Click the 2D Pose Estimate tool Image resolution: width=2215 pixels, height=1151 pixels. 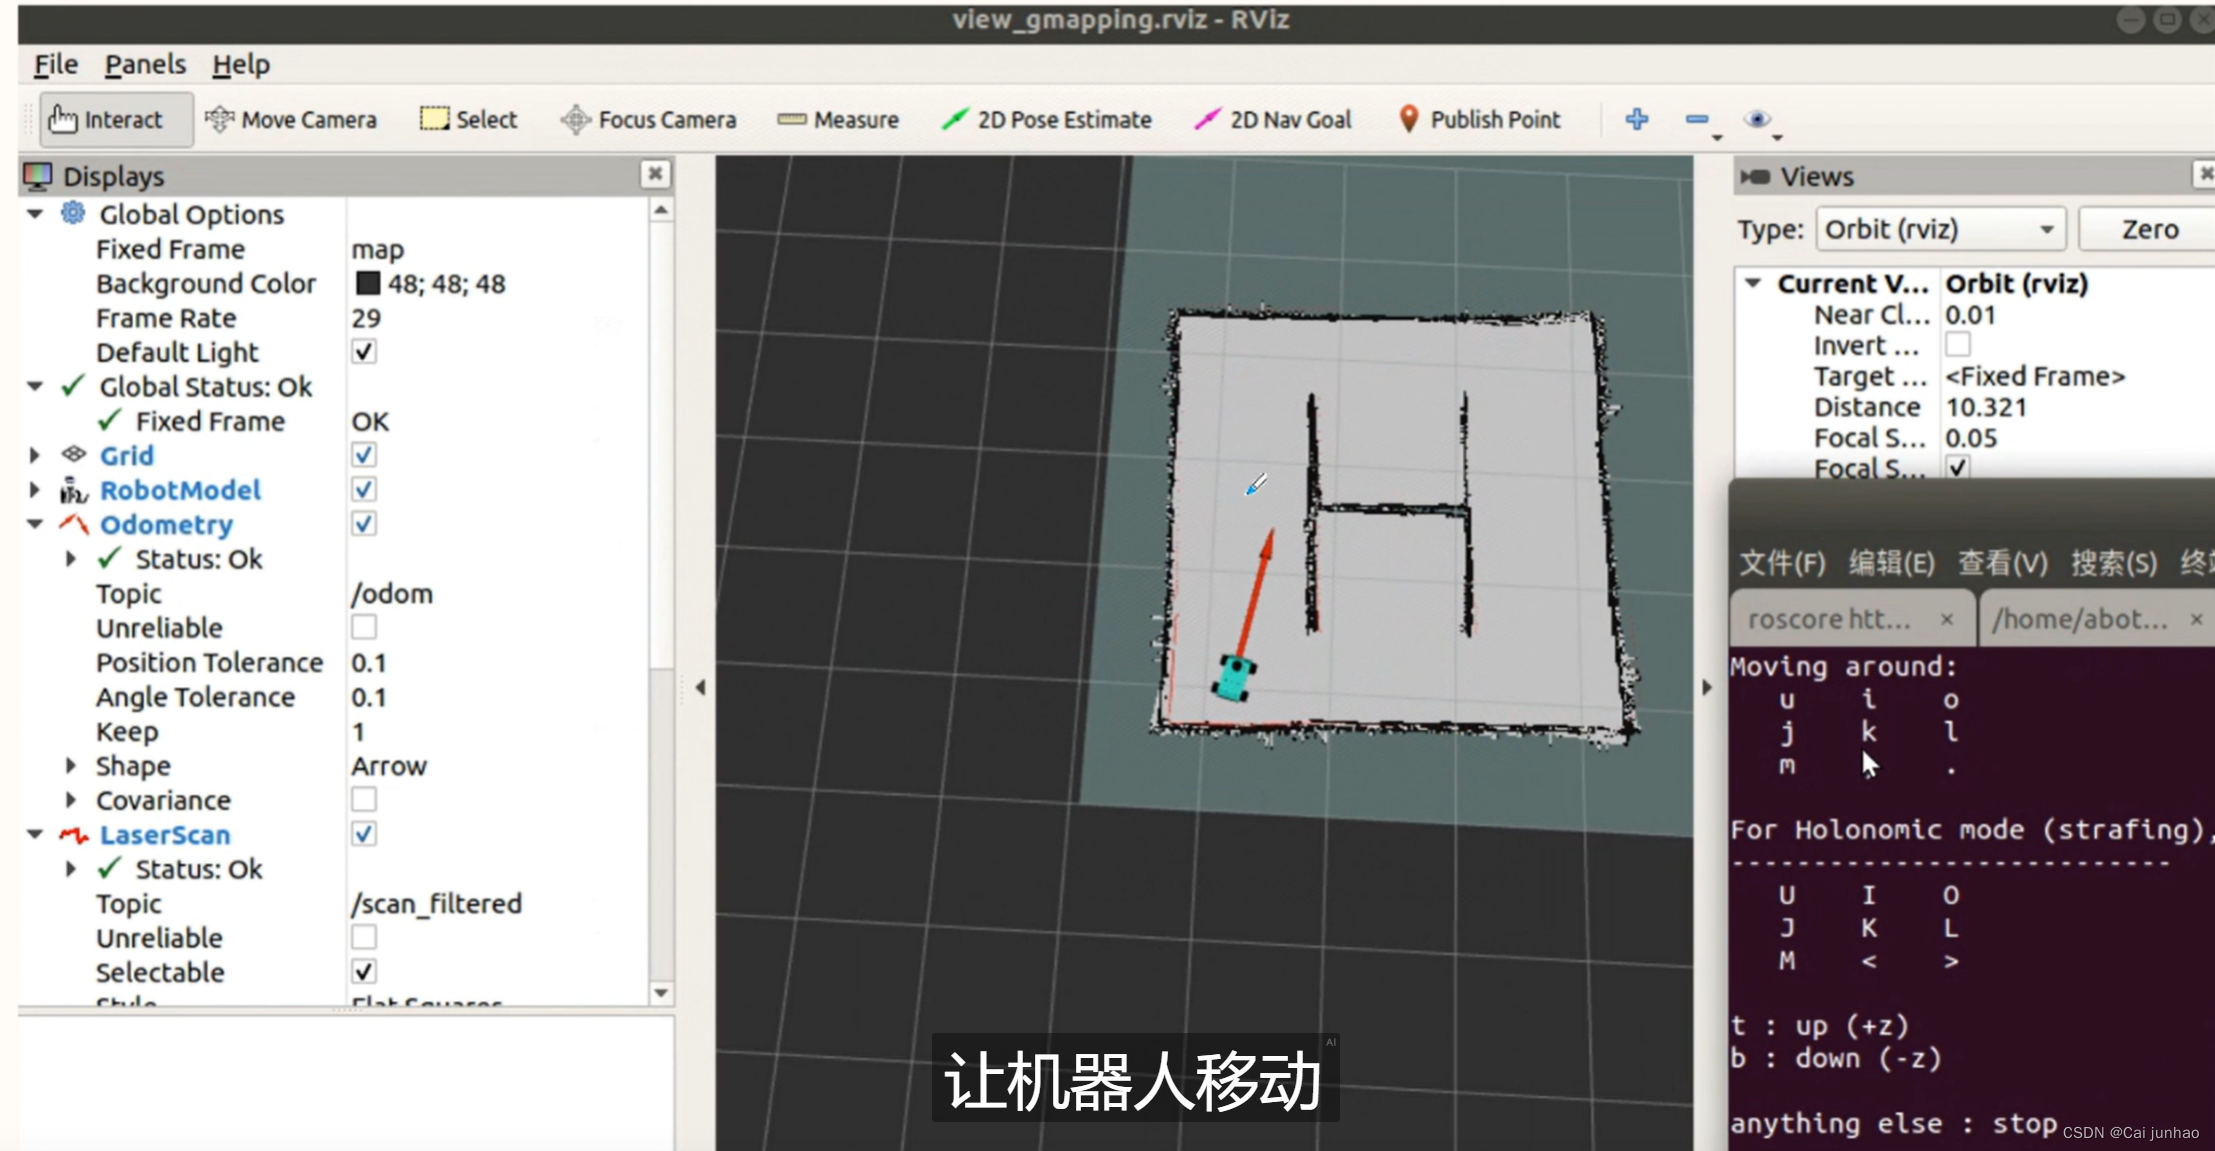pos(1047,120)
